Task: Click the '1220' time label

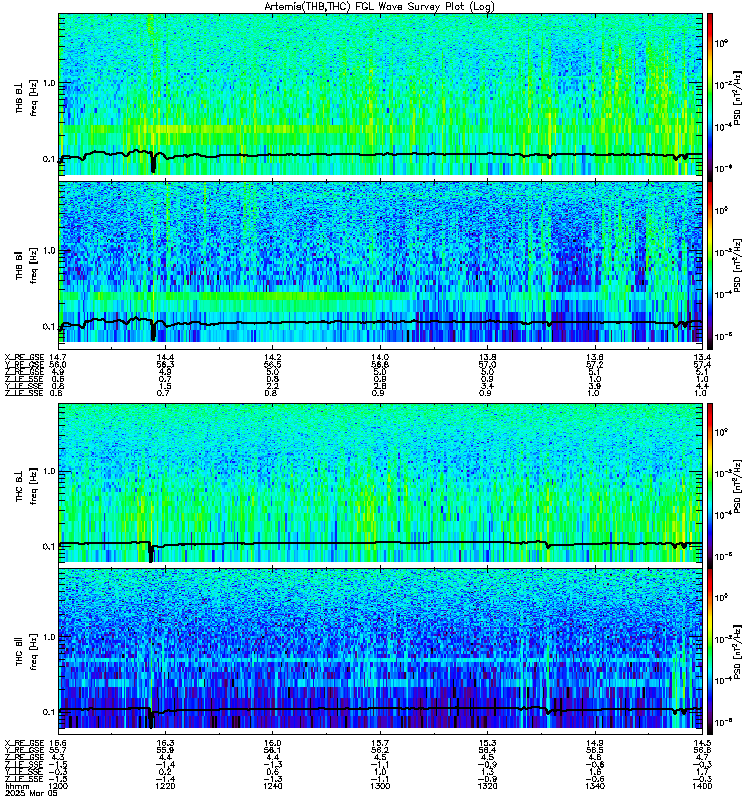Action: pos(165,786)
